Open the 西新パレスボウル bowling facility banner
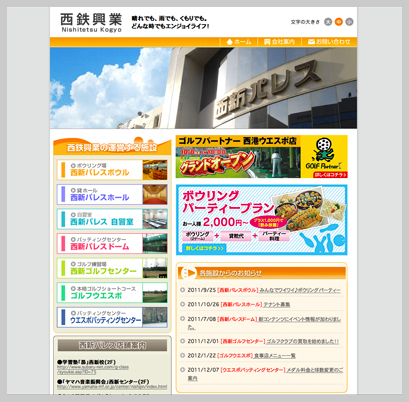409x402 pixels. click(x=112, y=170)
